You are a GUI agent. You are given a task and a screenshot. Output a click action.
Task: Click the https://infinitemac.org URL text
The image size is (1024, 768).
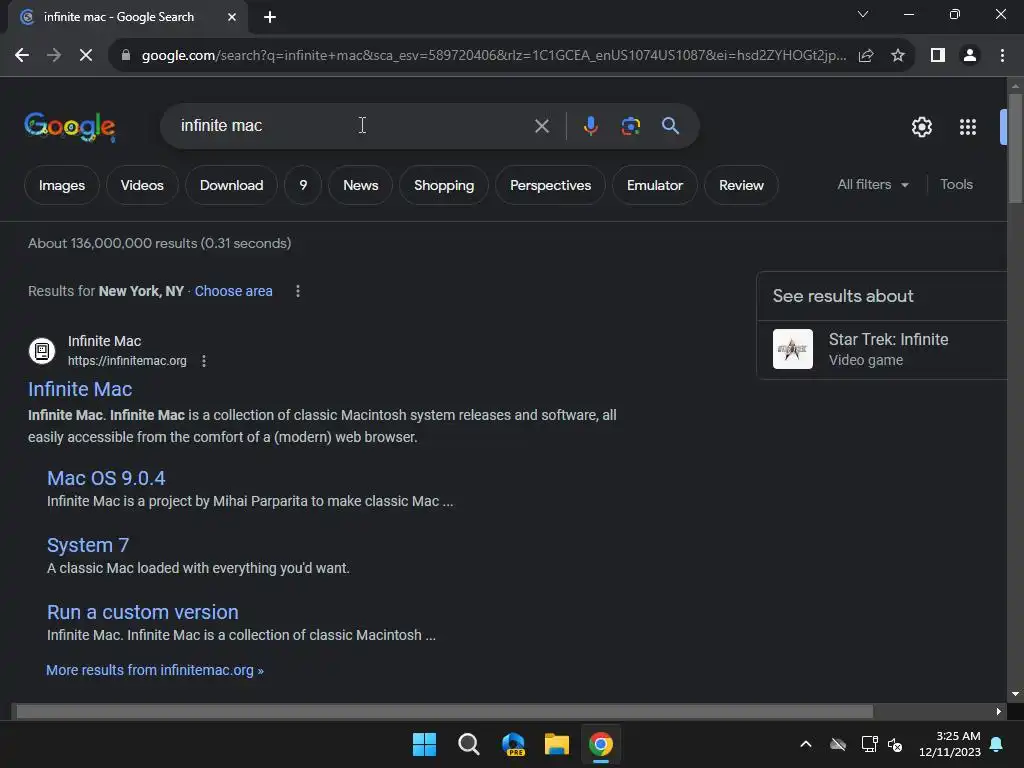click(x=127, y=361)
